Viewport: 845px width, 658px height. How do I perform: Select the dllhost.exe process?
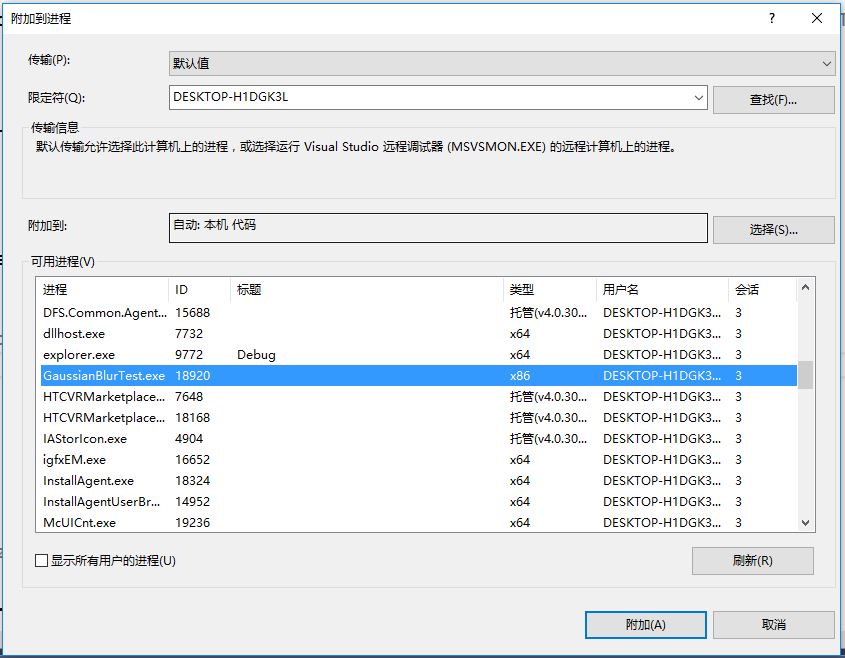click(x=419, y=334)
